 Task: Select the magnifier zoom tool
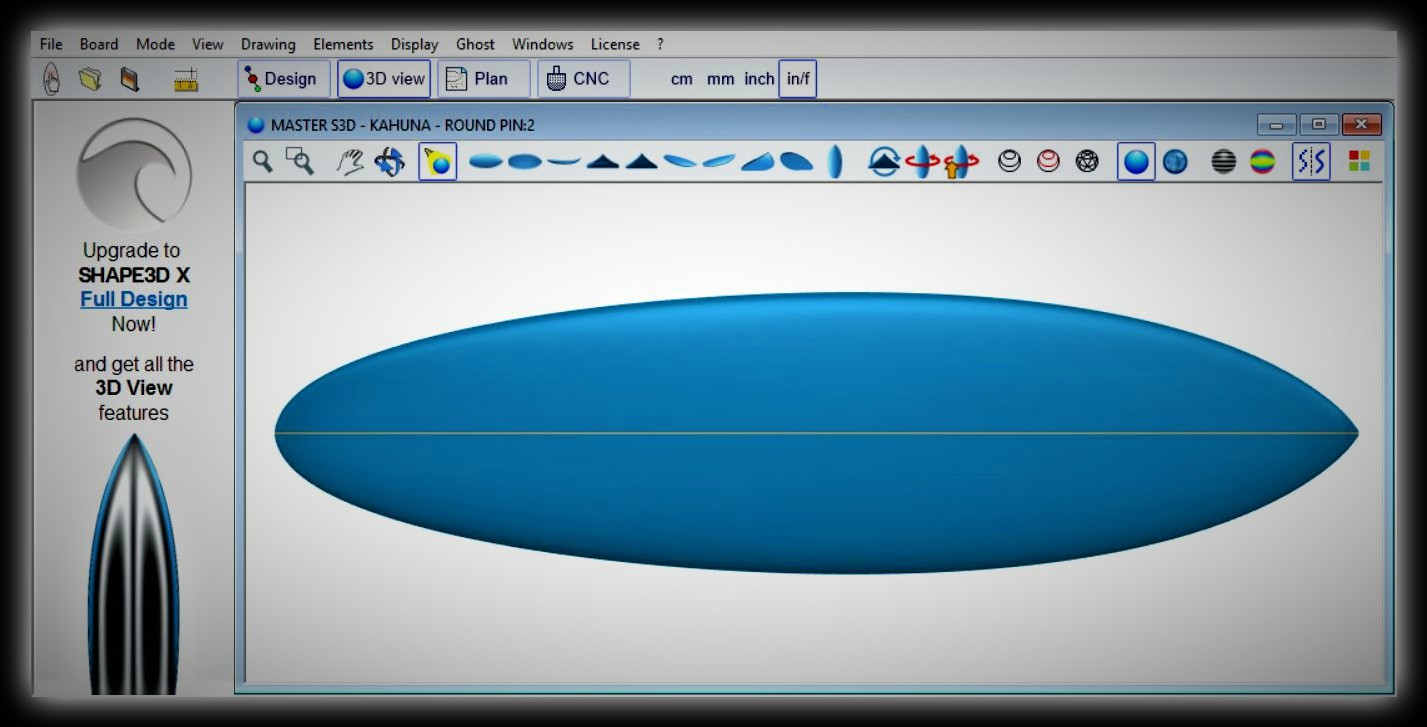262,161
